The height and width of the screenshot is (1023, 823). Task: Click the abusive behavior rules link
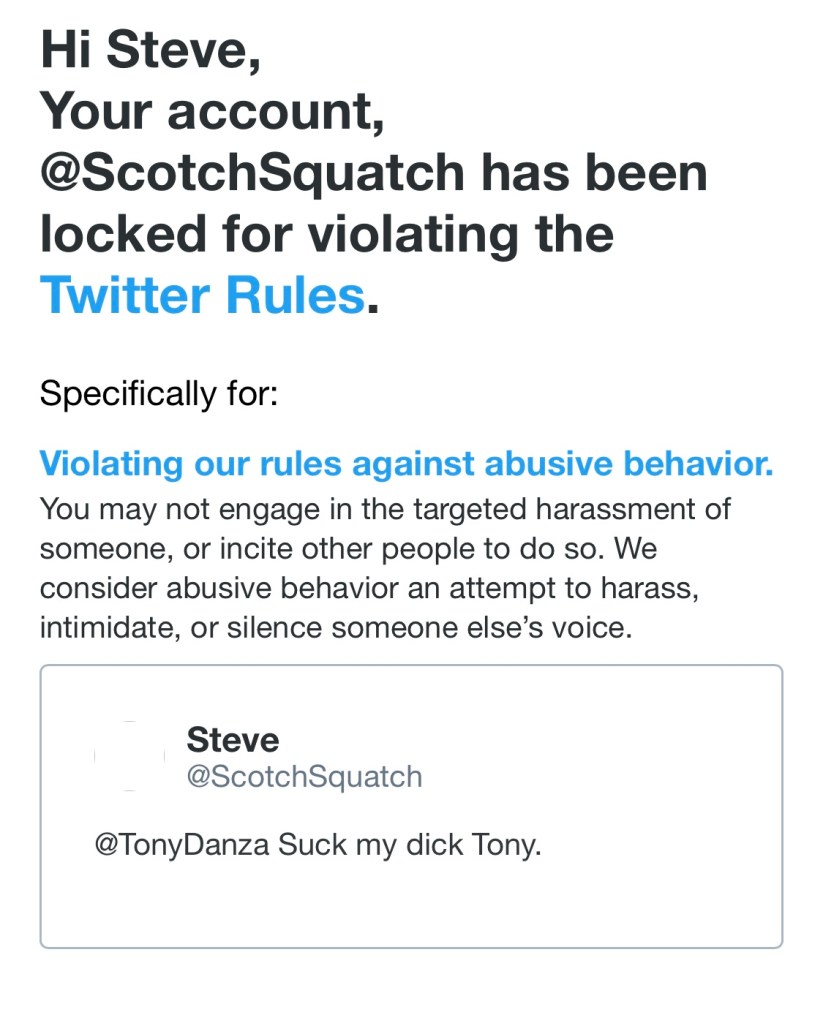coord(406,464)
